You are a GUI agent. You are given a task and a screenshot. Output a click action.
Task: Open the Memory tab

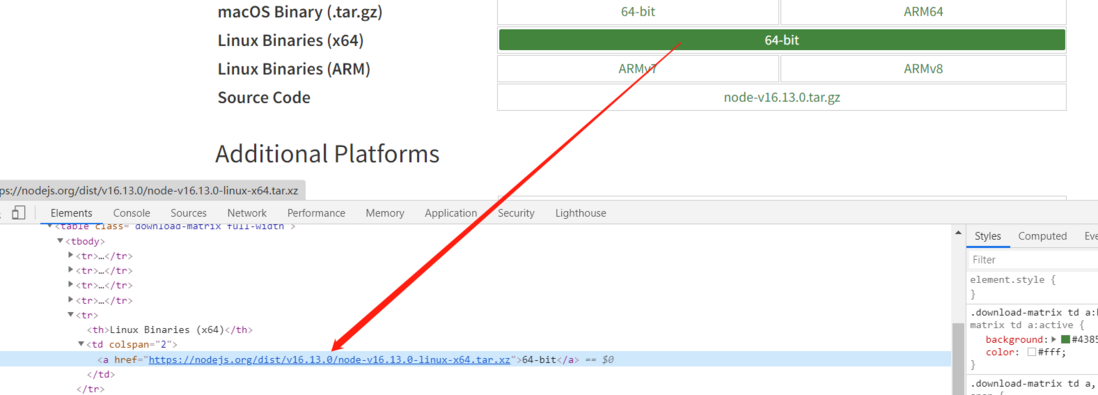tap(384, 213)
